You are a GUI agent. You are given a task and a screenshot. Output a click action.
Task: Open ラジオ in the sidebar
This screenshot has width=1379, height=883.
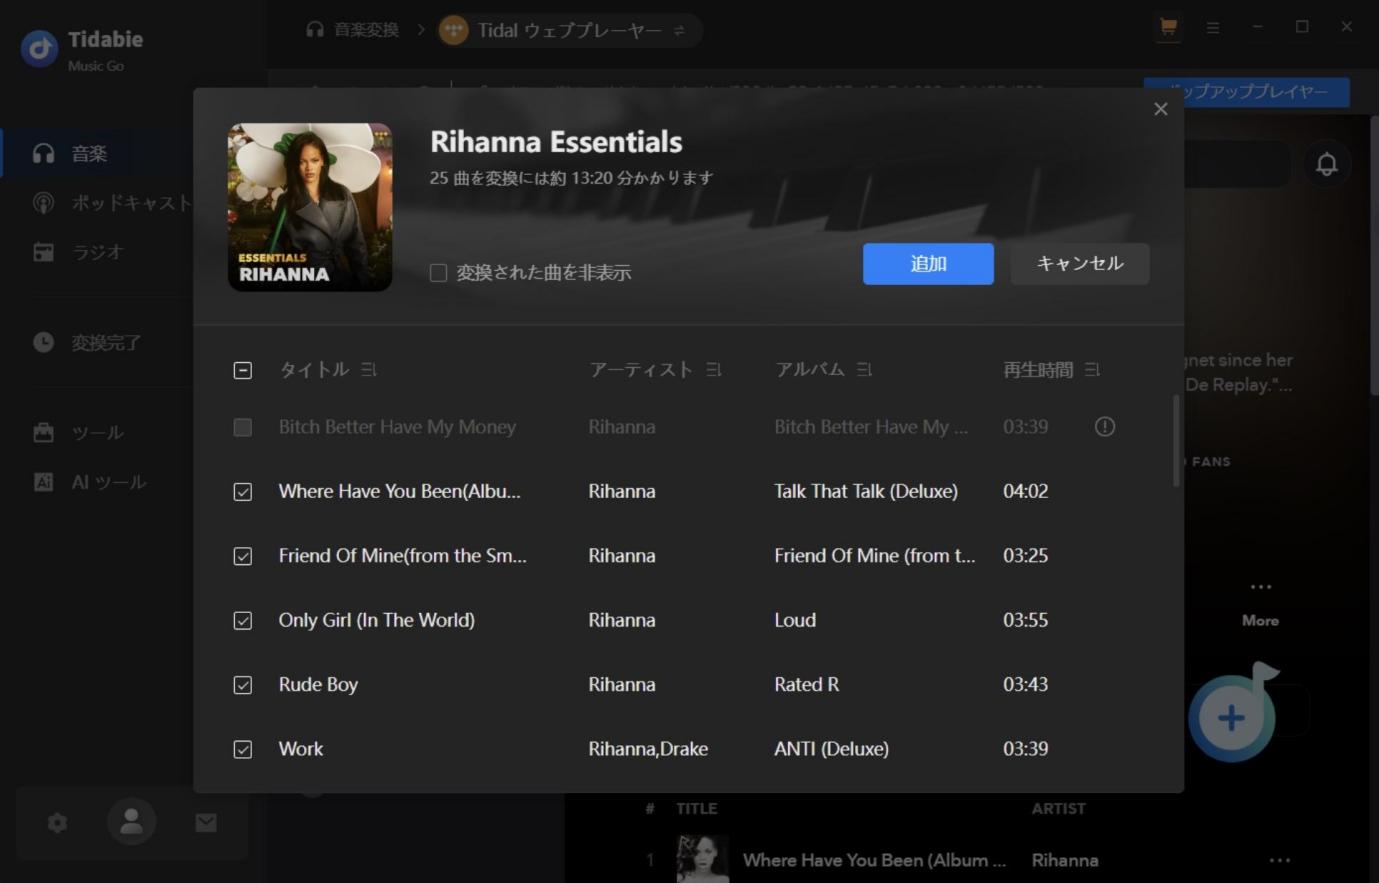click(98, 252)
